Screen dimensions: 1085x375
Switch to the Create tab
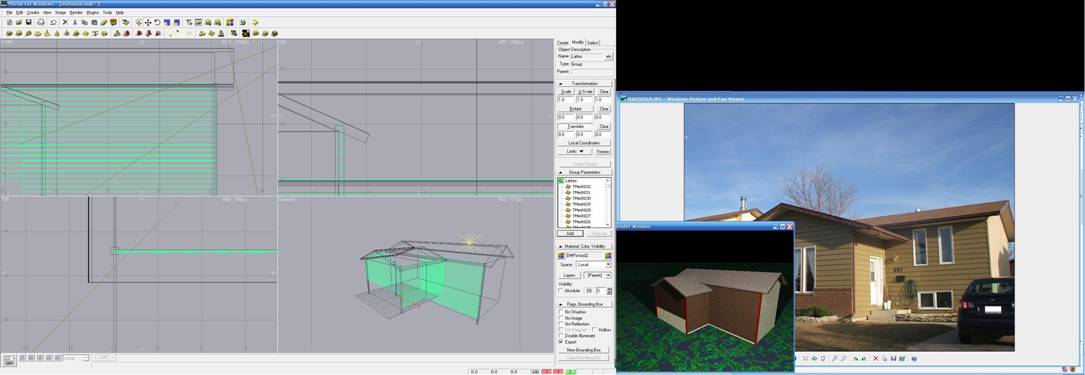(563, 43)
